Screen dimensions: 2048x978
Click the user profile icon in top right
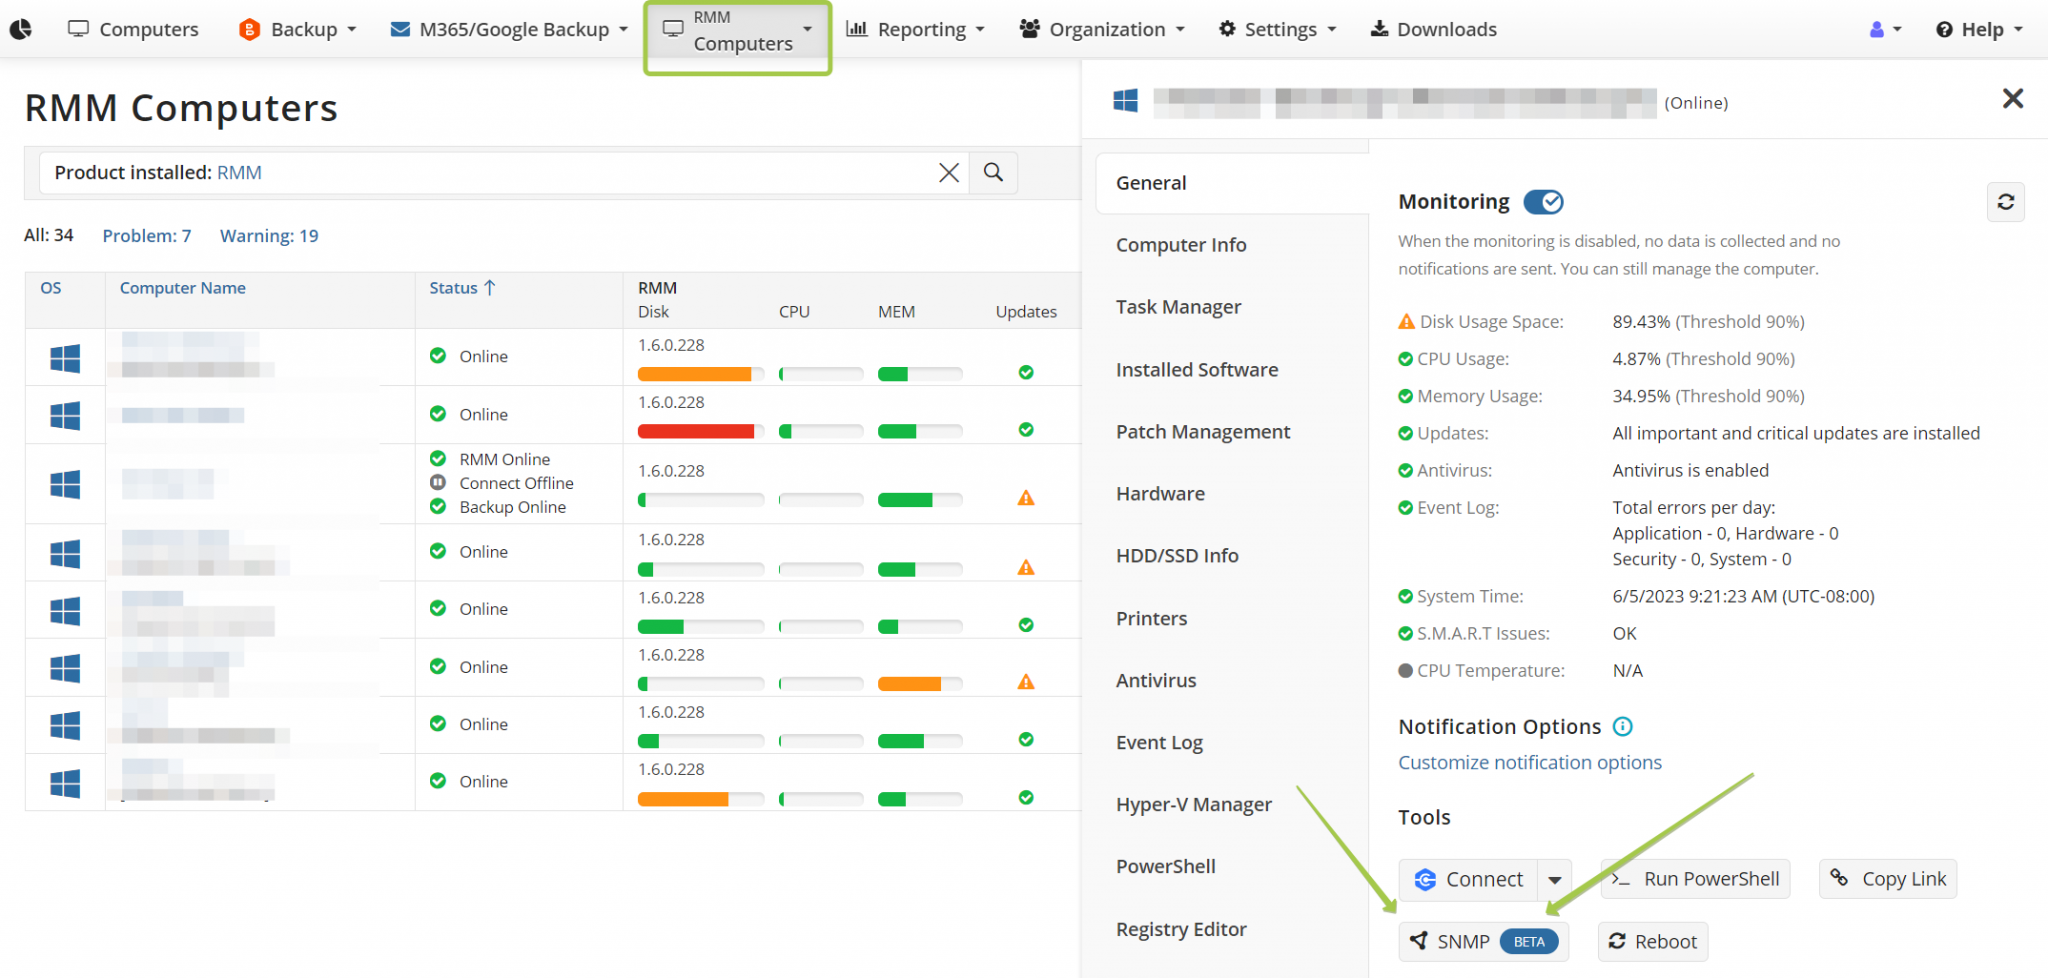[1879, 29]
